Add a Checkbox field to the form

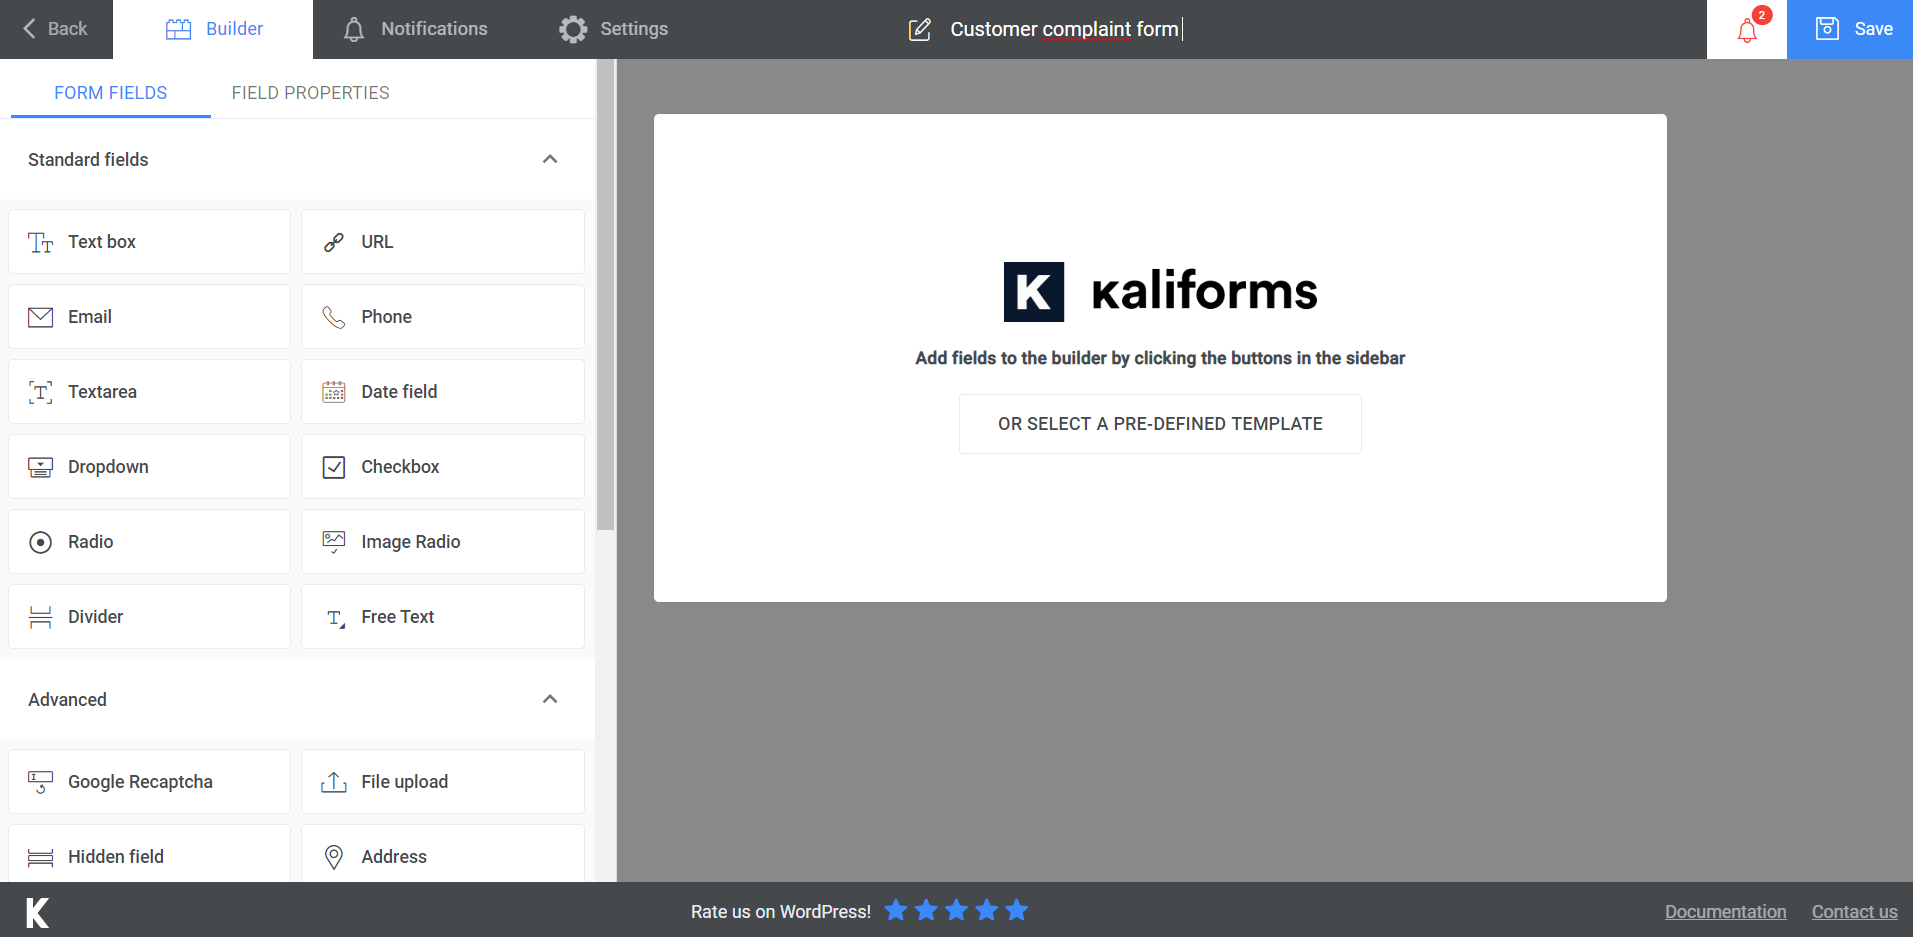[x=442, y=466]
